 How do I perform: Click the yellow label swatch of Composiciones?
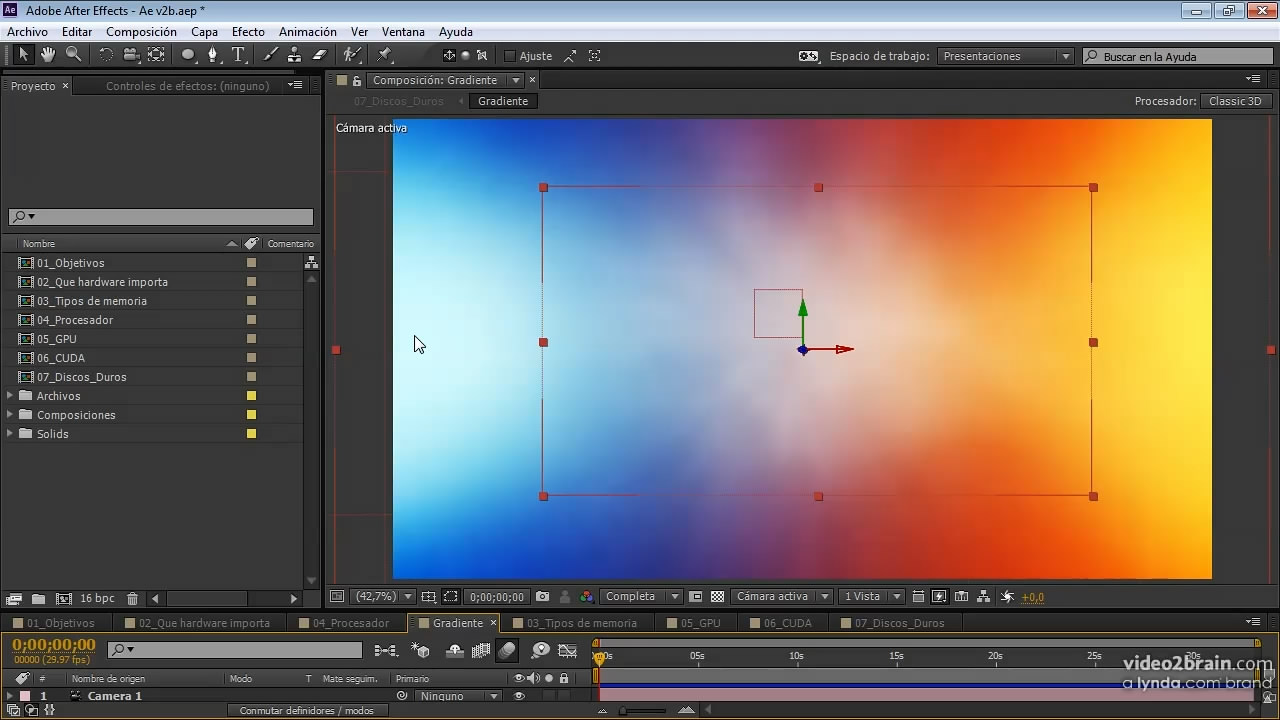click(x=251, y=415)
